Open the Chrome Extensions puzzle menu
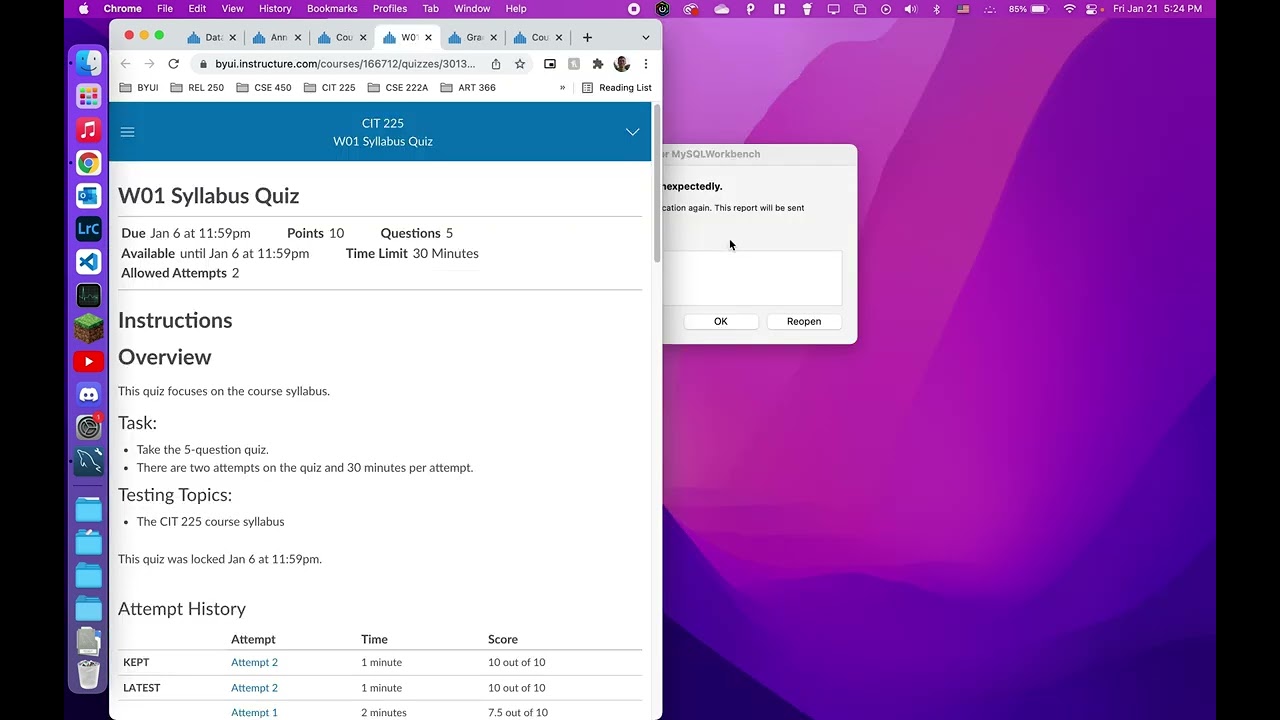The image size is (1280, 720). point(598,64)
